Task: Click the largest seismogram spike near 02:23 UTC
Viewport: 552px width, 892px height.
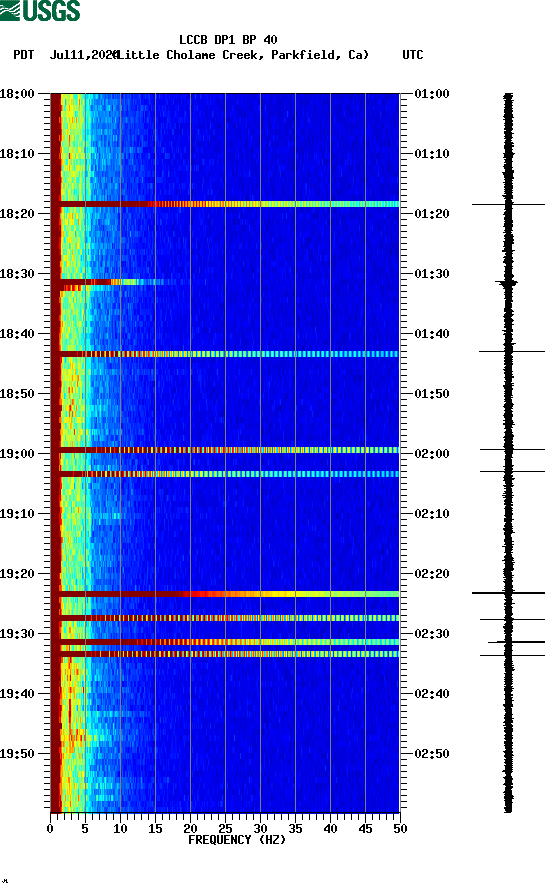Action: (508, 593)
